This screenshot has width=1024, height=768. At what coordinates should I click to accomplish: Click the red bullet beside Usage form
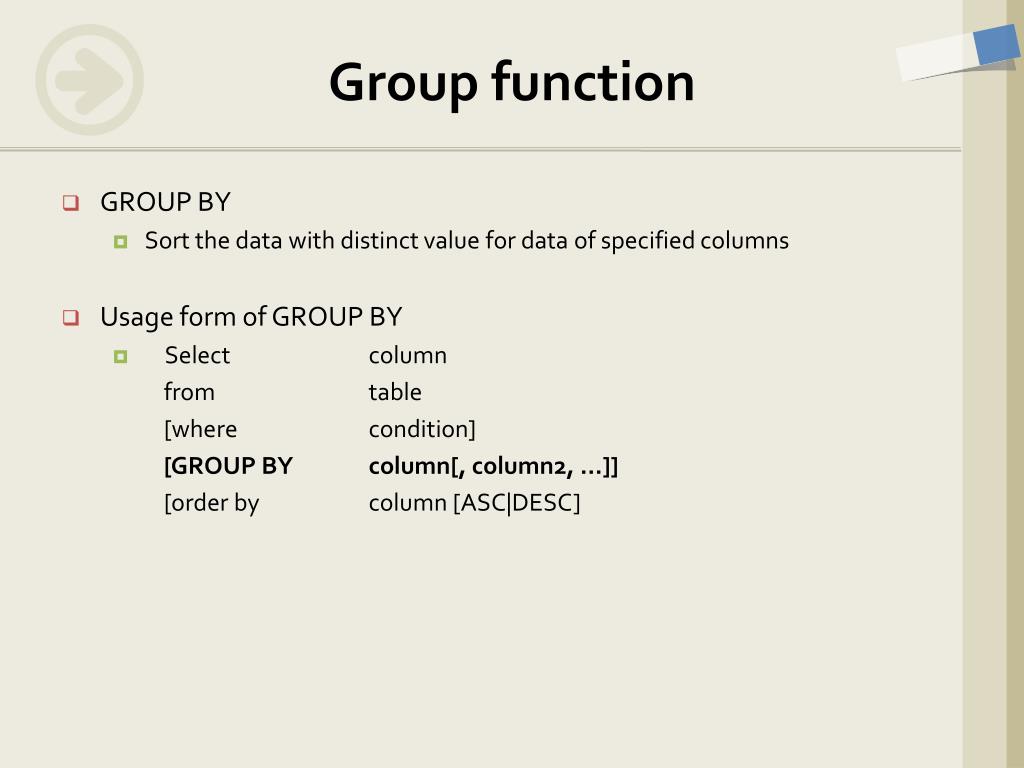tap(71, 317)
